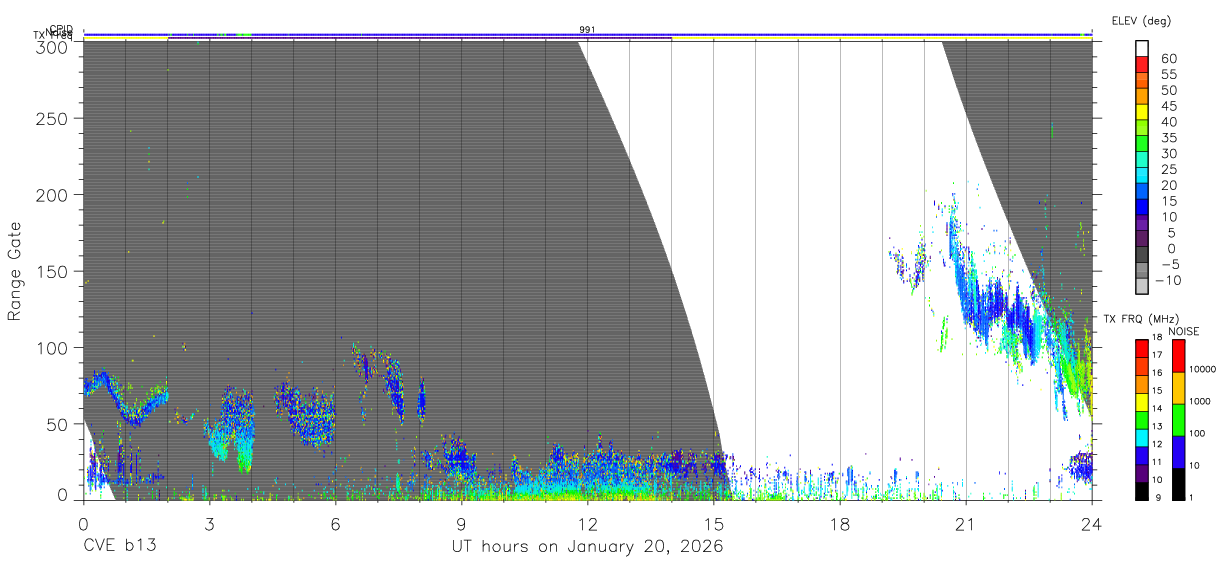Click the '9' label on the TX FRQ scale
1228x567 pixels.
(1157, 496)
